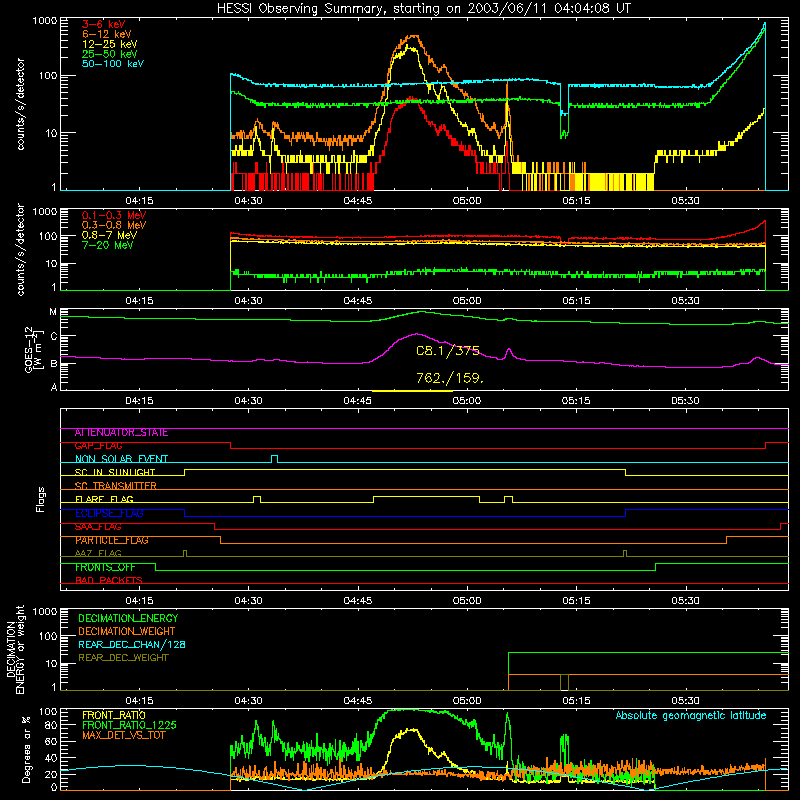This screenshot has width=800, height=800.
Task: Select the 25-50 keV legend label
Action: tap(110, 54)
